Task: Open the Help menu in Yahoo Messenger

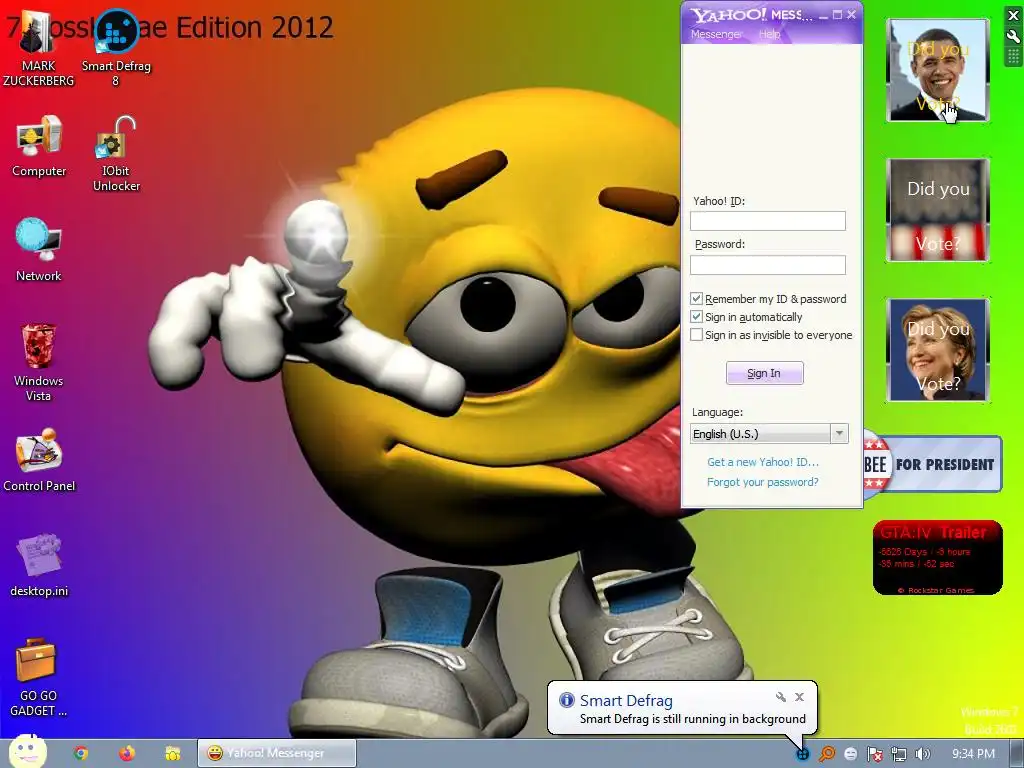Action: pos(769,34)
